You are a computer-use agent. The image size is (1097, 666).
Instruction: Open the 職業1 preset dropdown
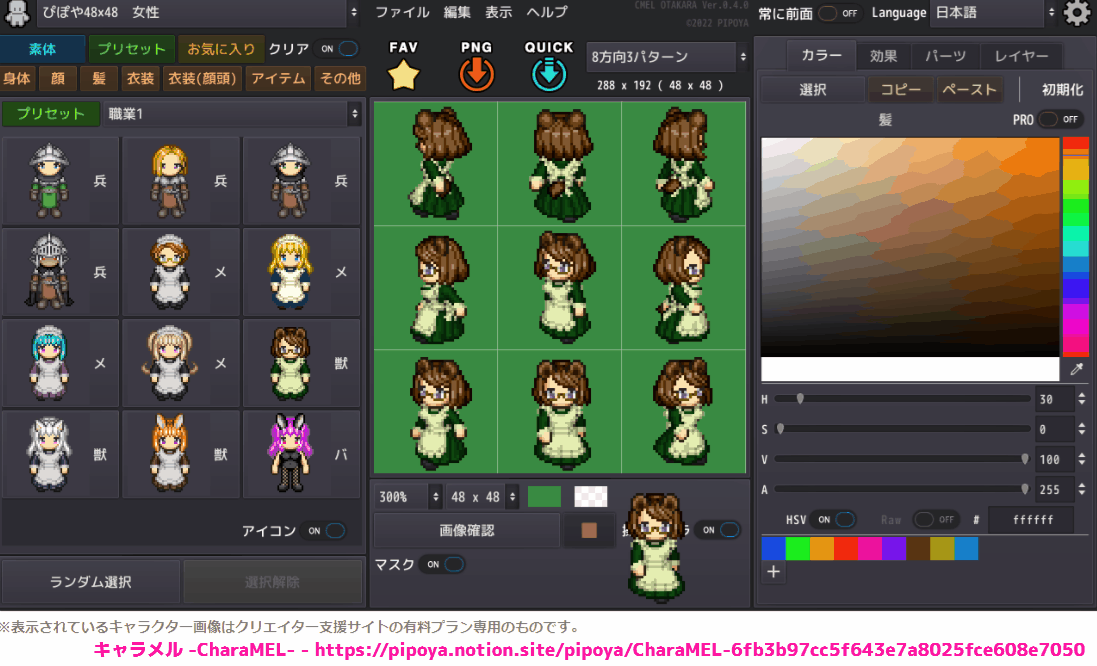point(232,113)
